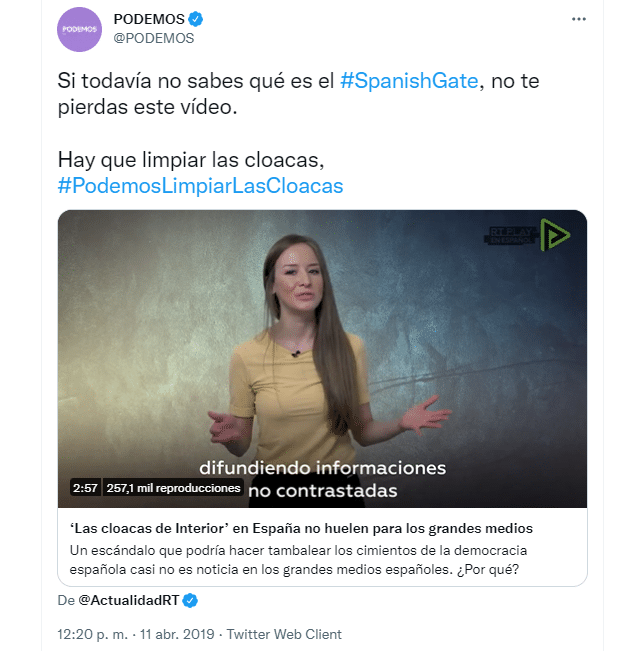Click the green RT Play logo on the video
Viewport: 627px width, 651px height.
click(555, 235)
